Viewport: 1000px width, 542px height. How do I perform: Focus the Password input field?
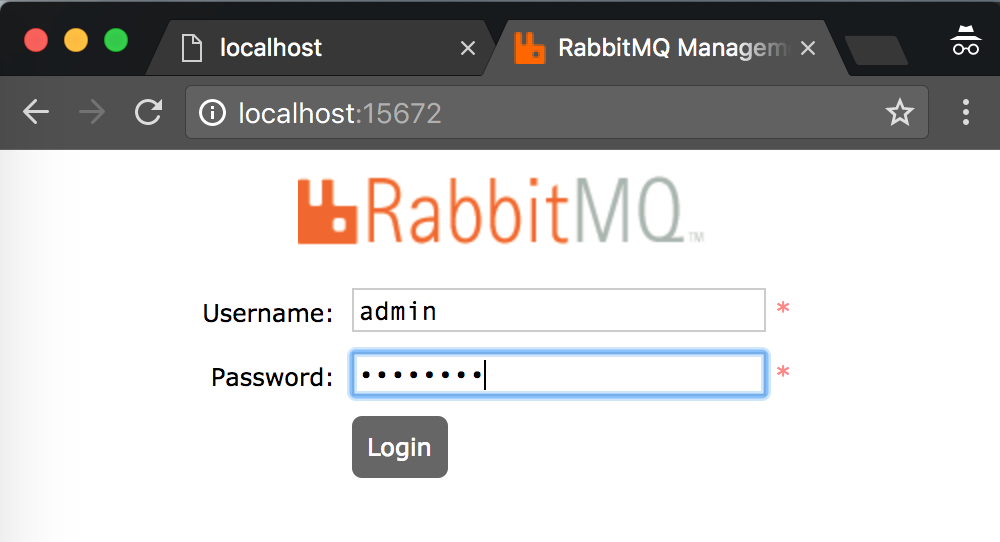tap(559, 374)
